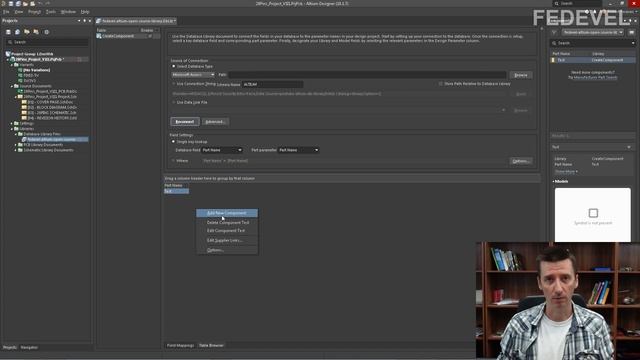Open Components search dropdown arrow
640x360 pixels.
click(x=633, y=43)
